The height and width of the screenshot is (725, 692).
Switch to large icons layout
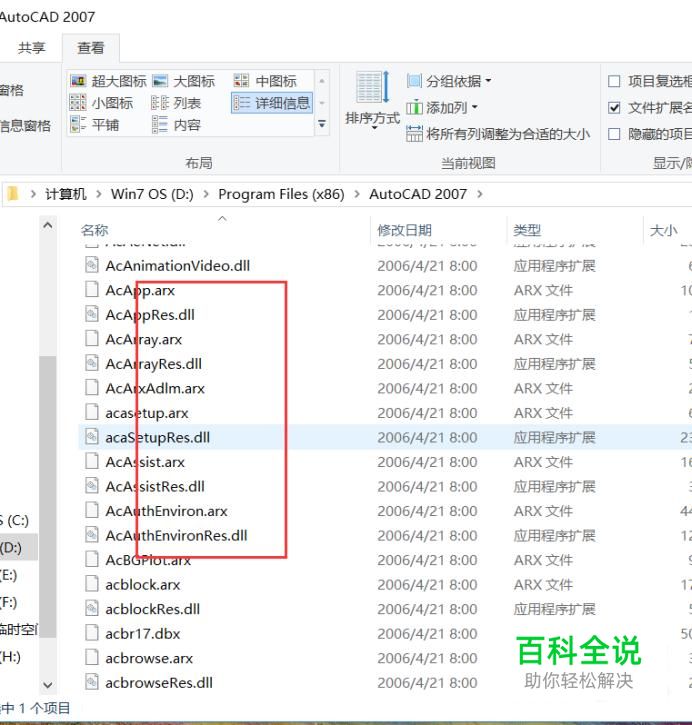click(184, 81)
